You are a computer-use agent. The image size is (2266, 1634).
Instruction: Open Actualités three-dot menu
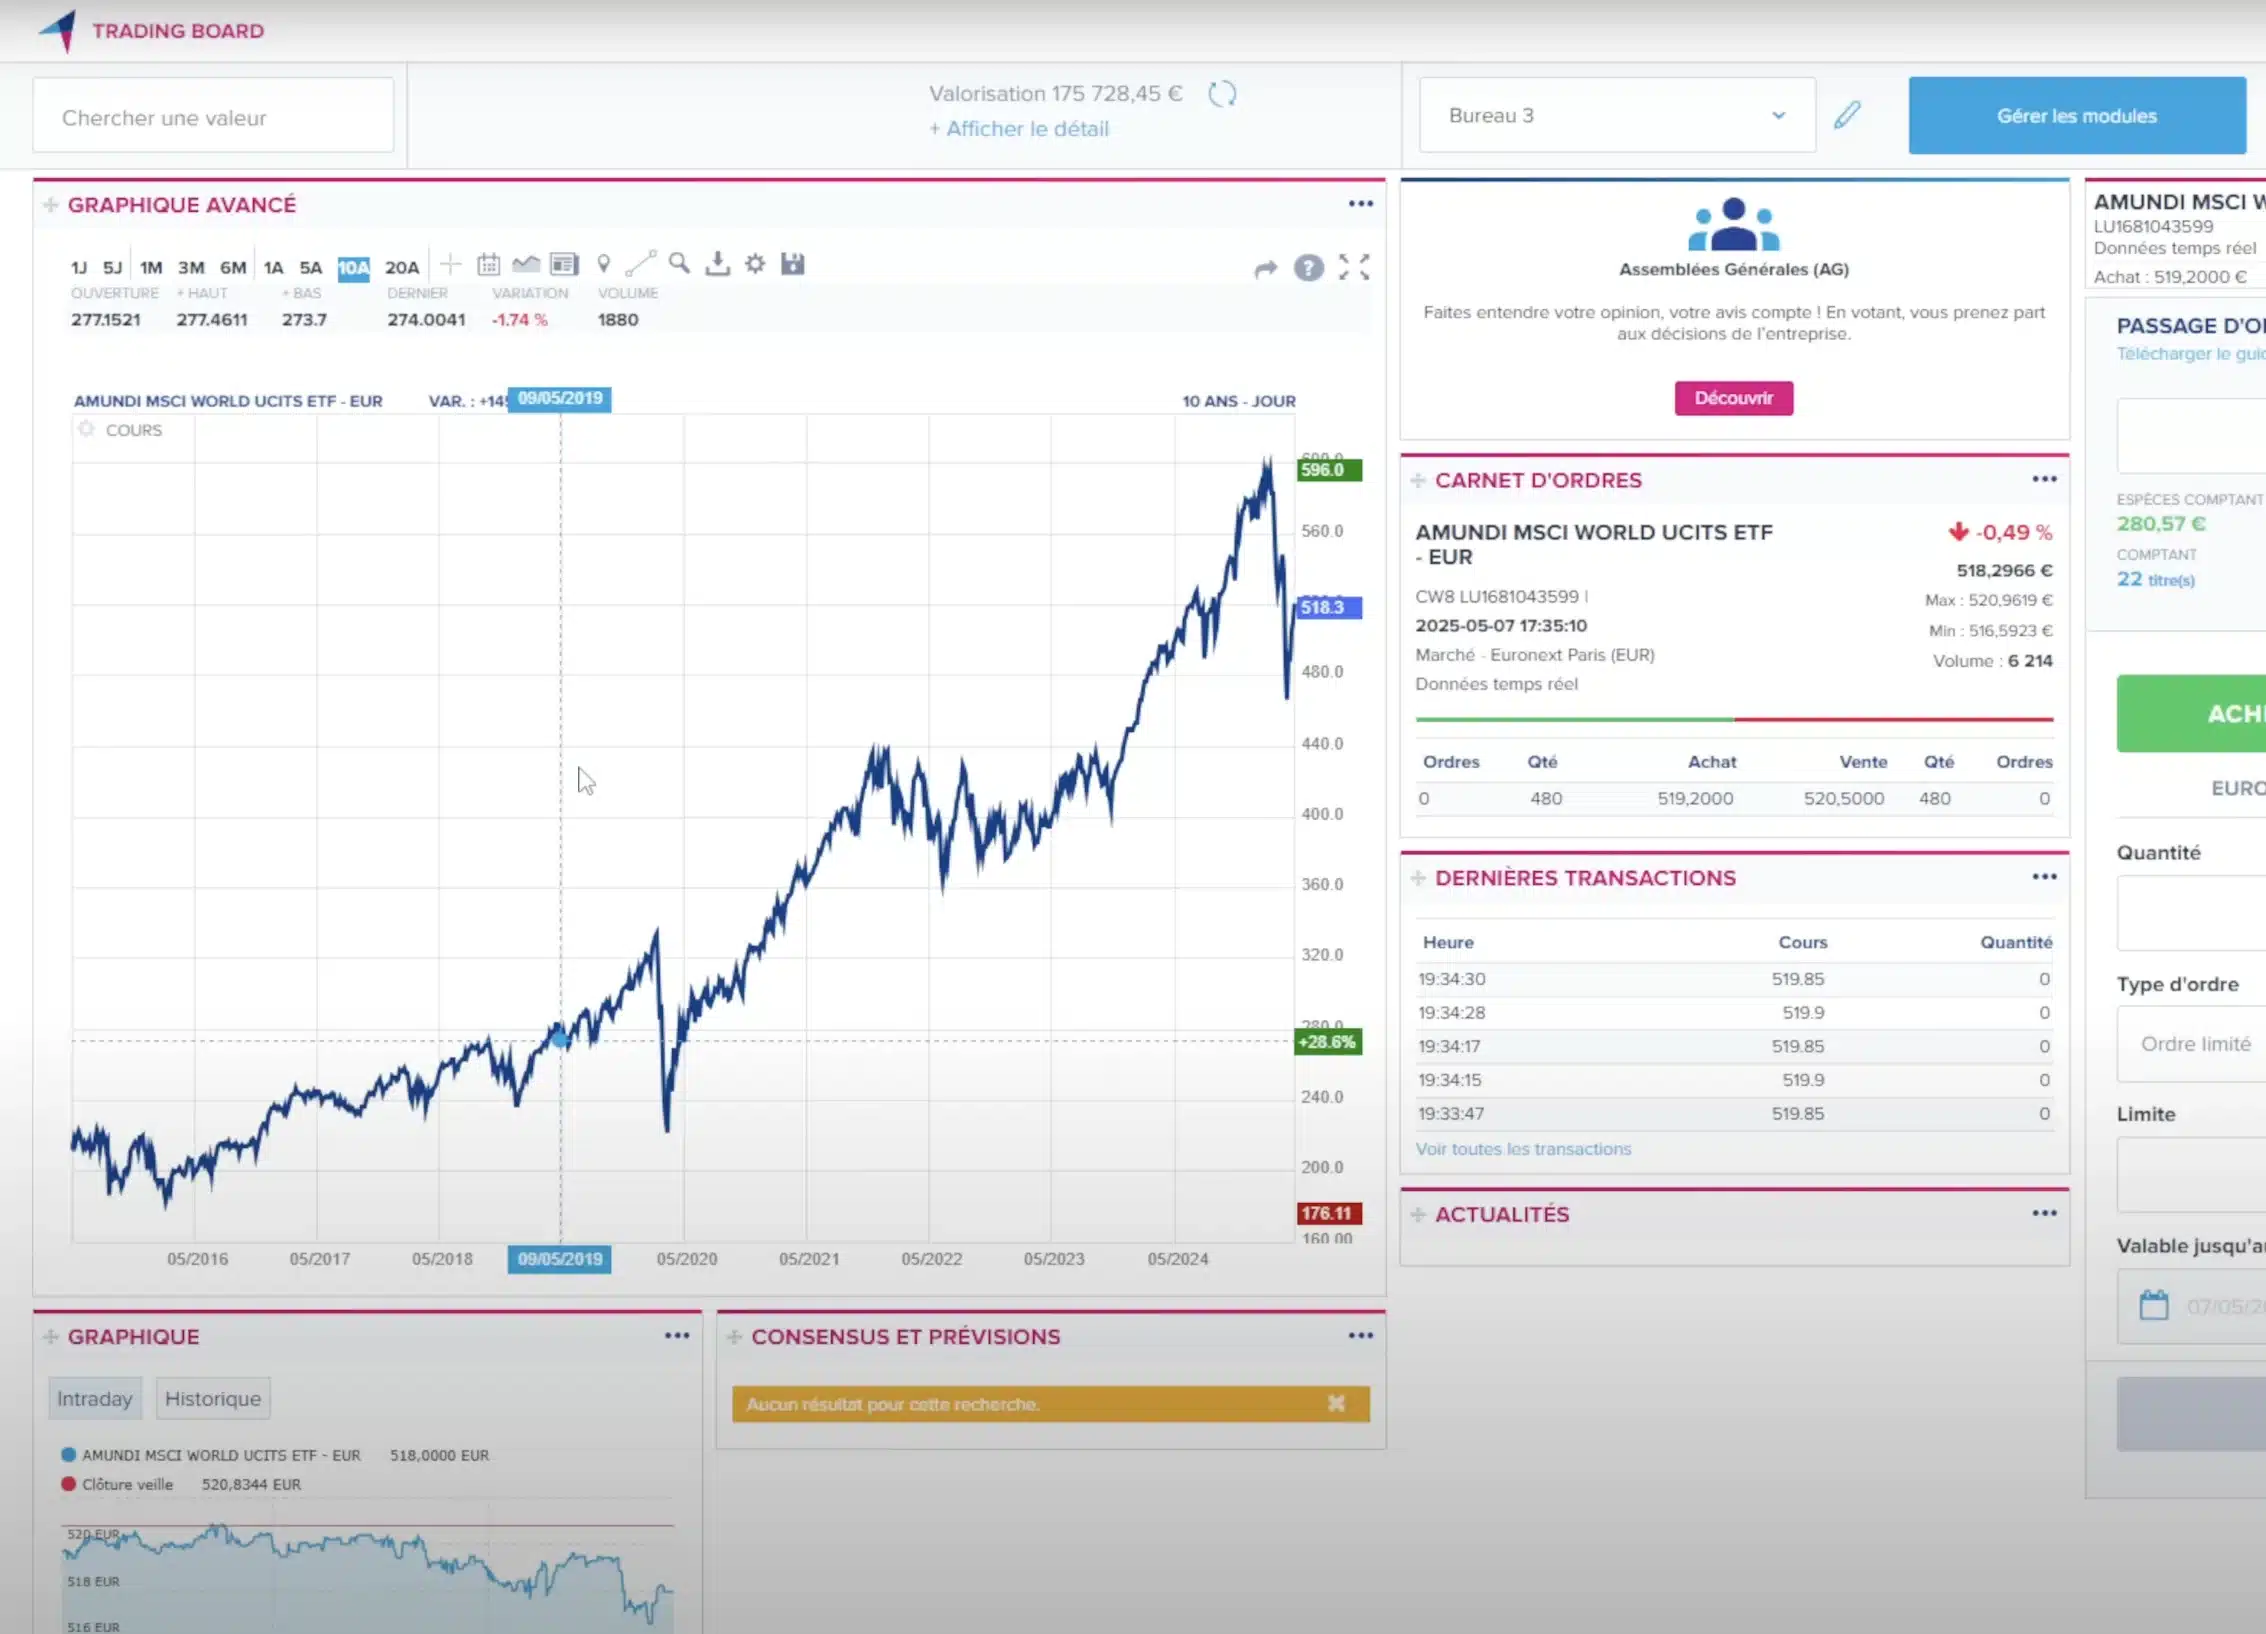pos(2044,1214)
